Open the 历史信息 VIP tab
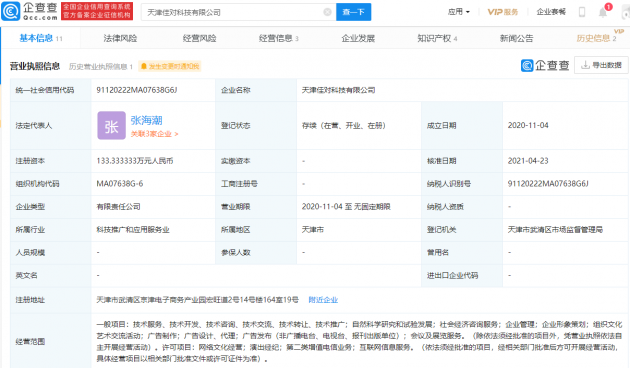Image resolution: width=630 pixels, height=368 pixels. (596, 38)
